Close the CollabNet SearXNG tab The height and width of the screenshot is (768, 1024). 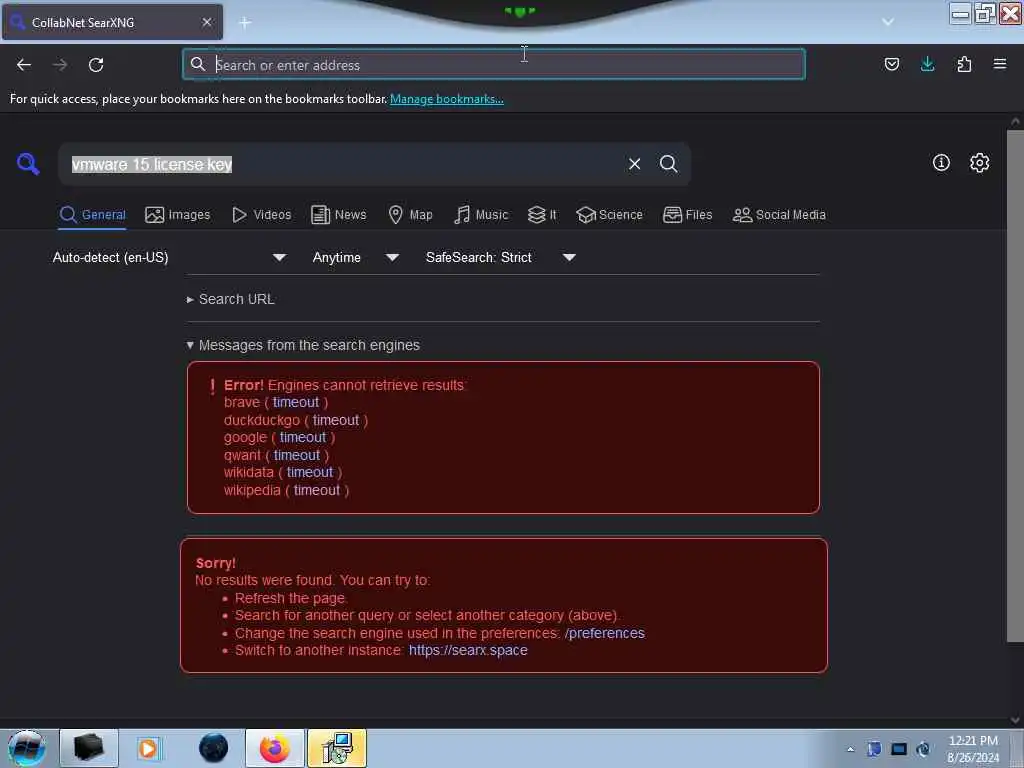206,22
